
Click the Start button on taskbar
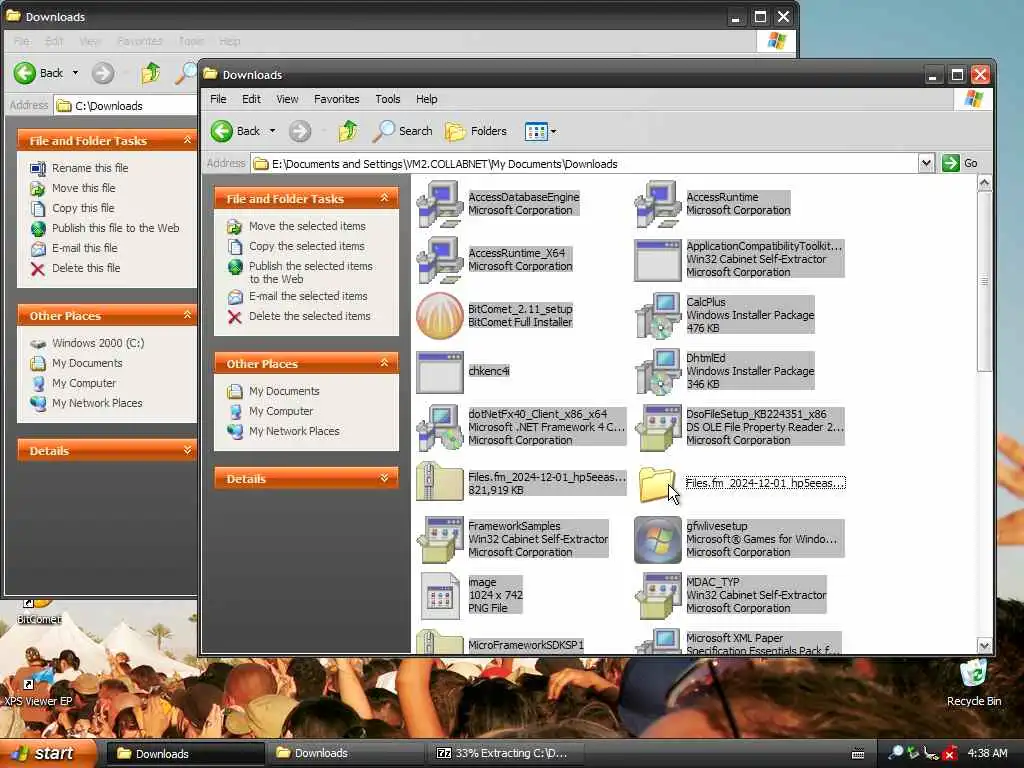click(x=48, y=754)
